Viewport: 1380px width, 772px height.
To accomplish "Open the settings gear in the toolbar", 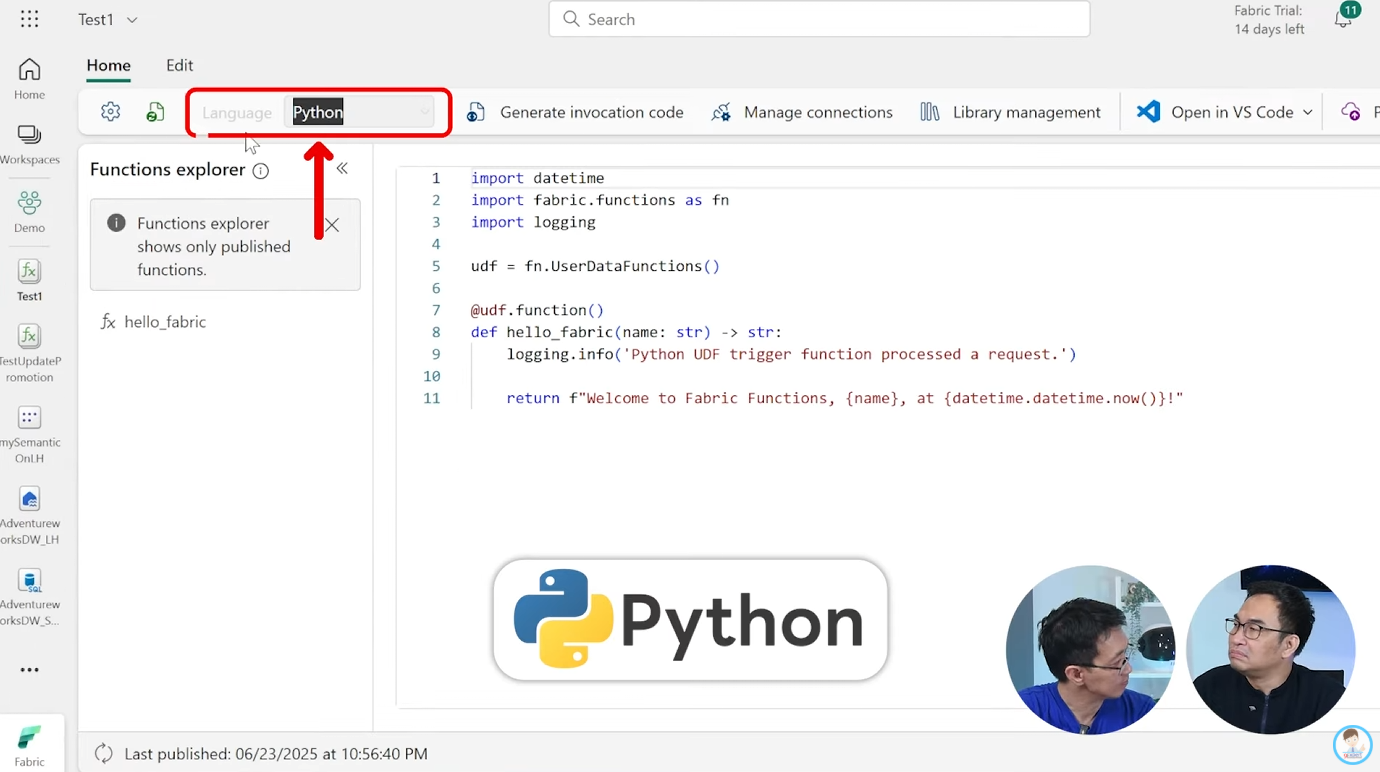I will (x=110, y=111).
